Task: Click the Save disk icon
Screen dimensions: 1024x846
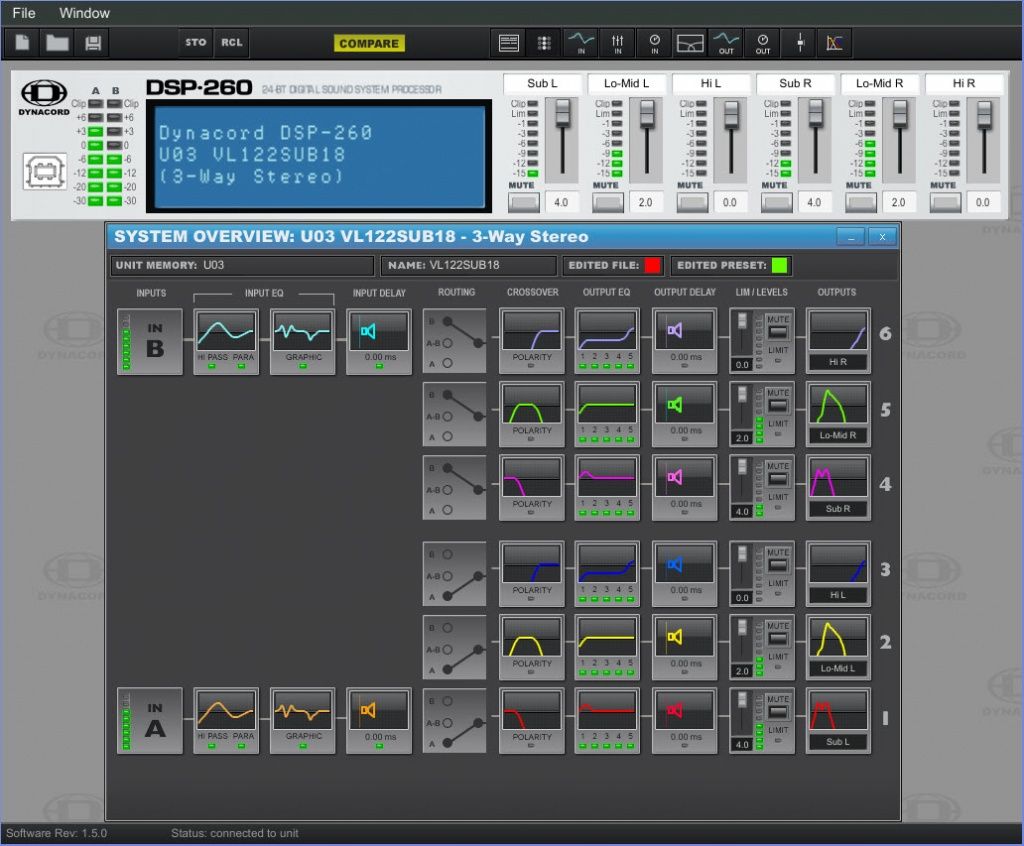Action: click(x=93, y=43)
